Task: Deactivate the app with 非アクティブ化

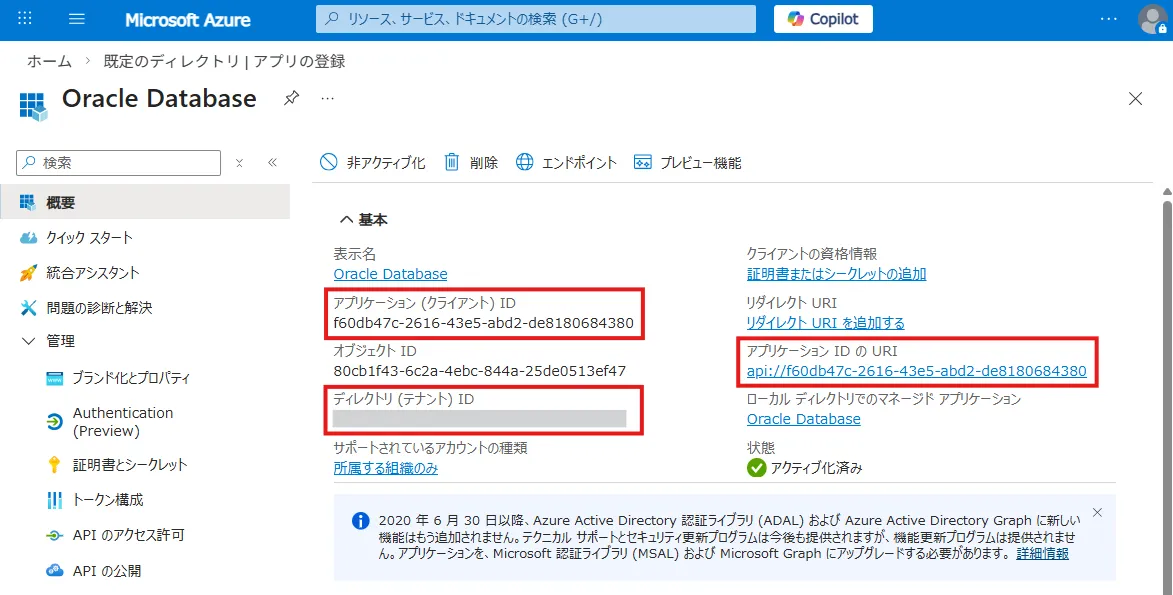Action: click(372, 161)
